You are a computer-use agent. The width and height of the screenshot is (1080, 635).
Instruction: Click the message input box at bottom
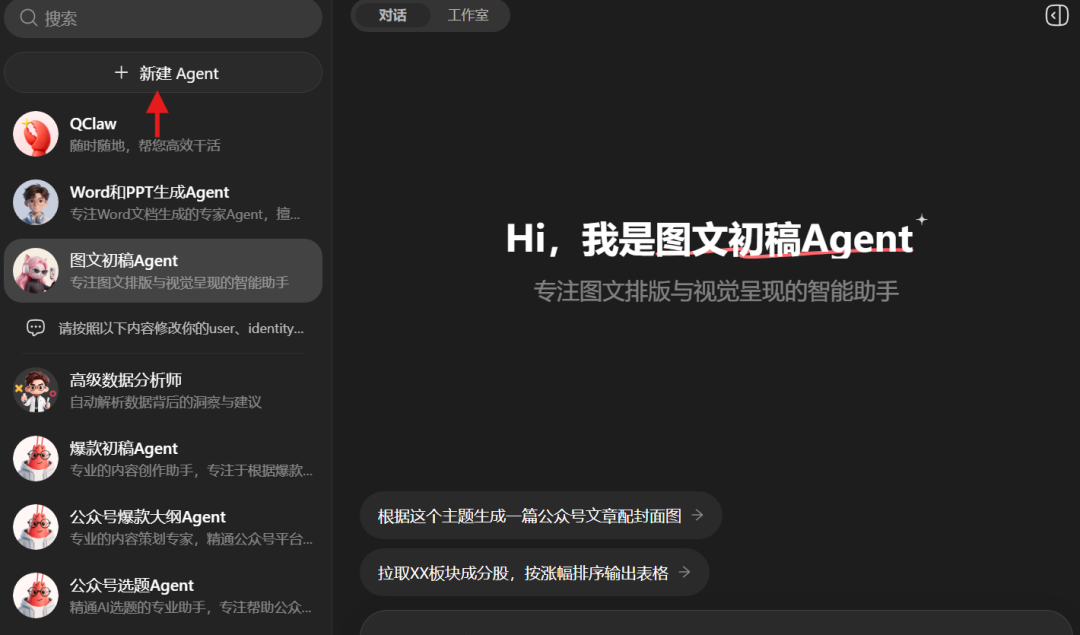coord(716,623)
